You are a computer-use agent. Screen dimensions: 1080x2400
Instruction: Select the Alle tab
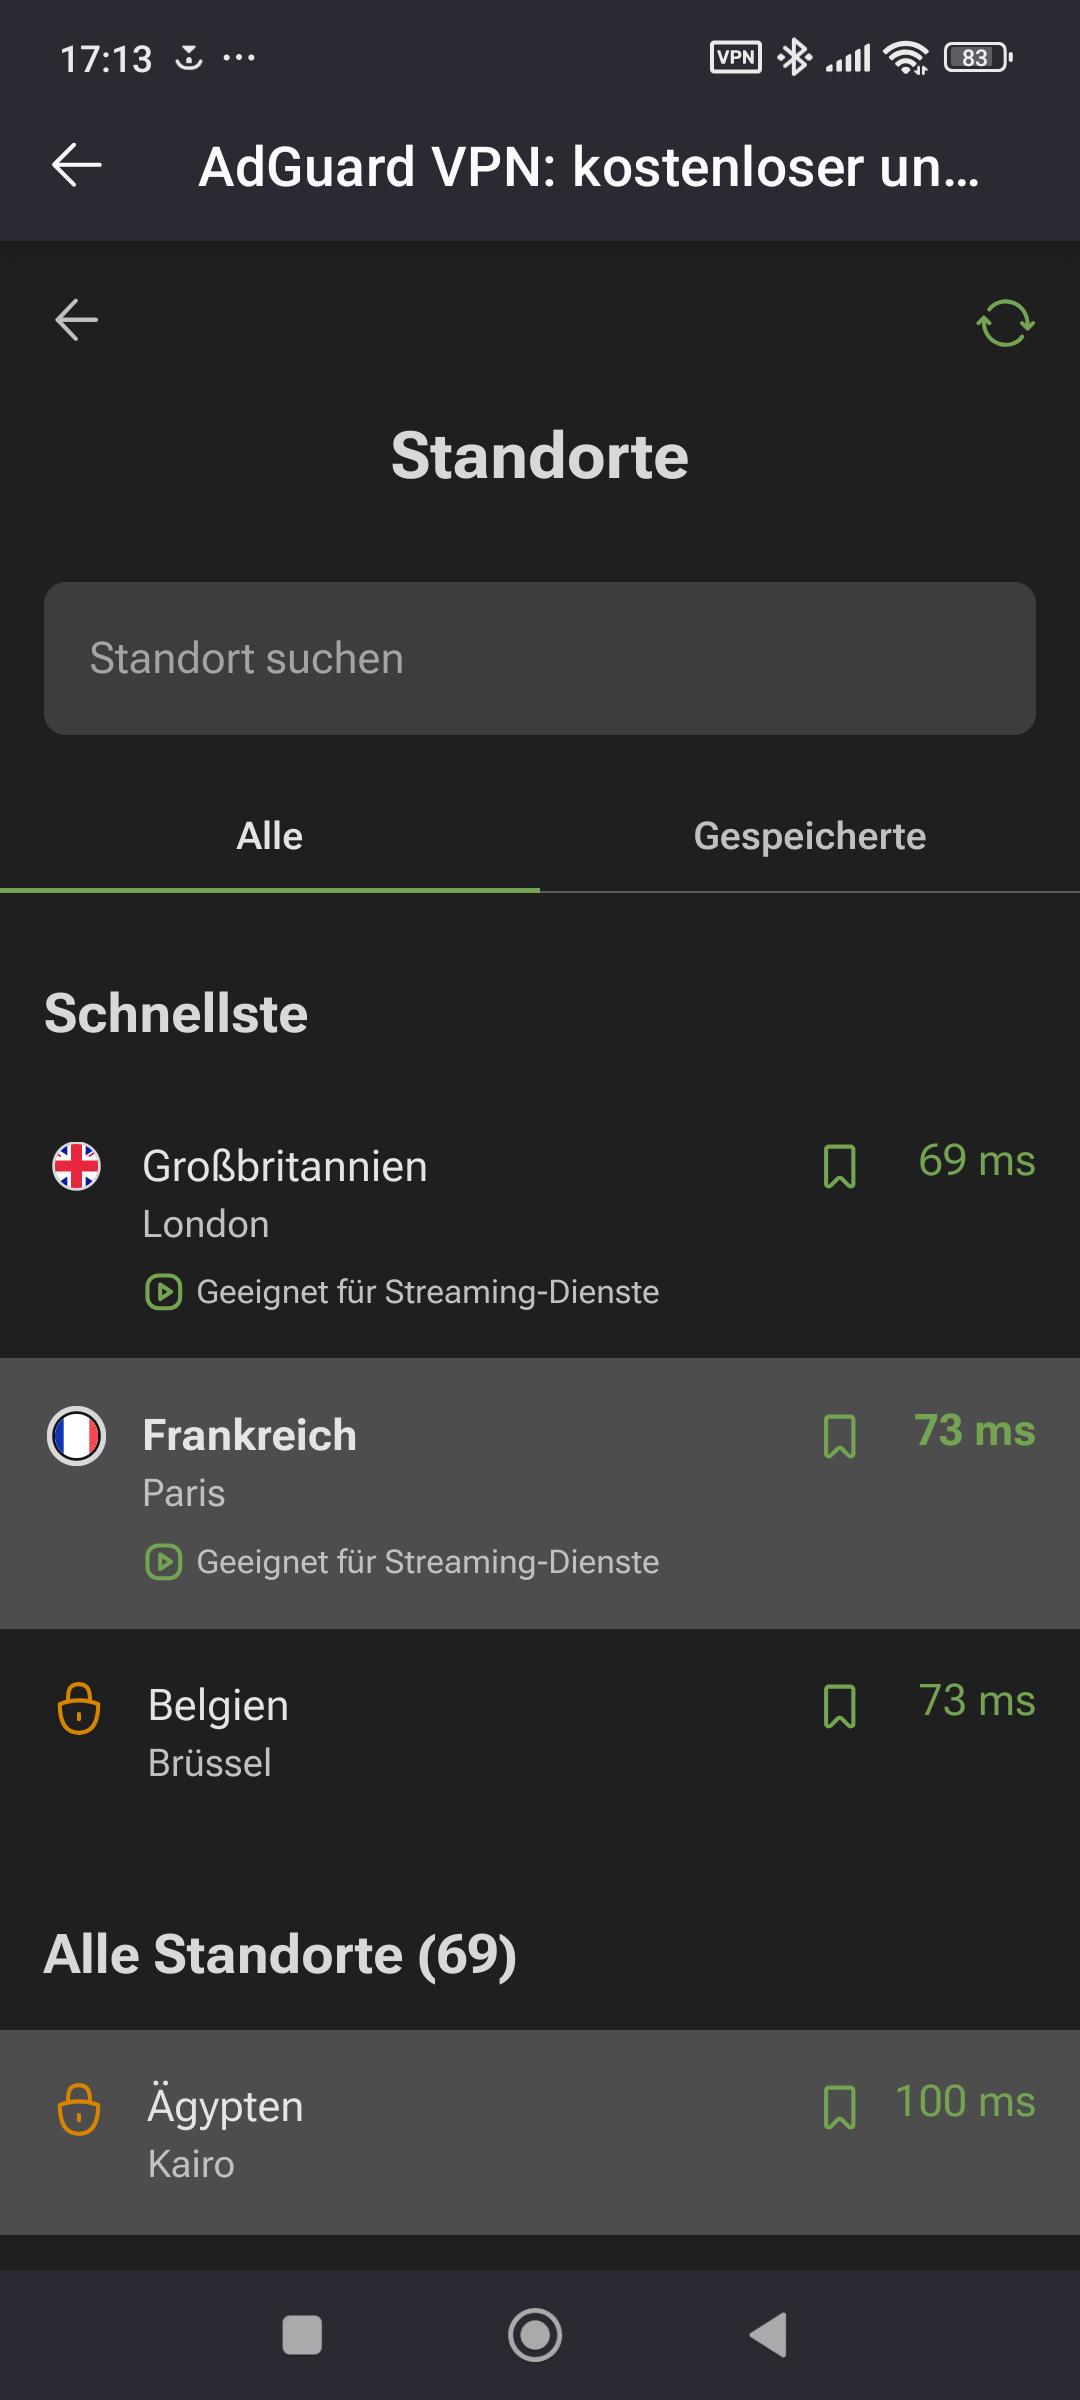[x=270, y=836]
